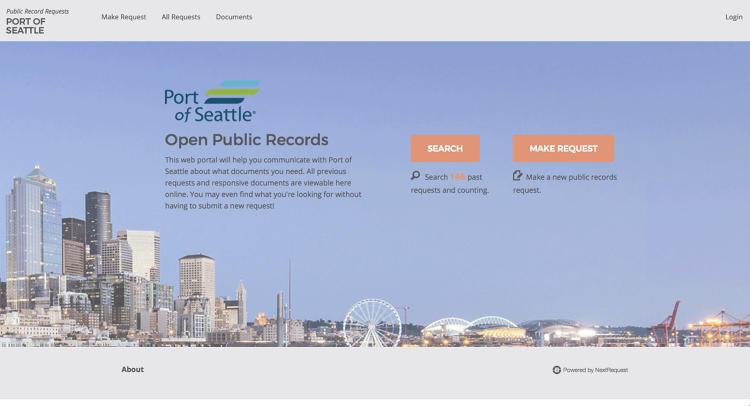This screenshot has width=750, height=406.
Task: Click the orange SEARCH button
Action: pyautogui.click(x=445, y=148)
